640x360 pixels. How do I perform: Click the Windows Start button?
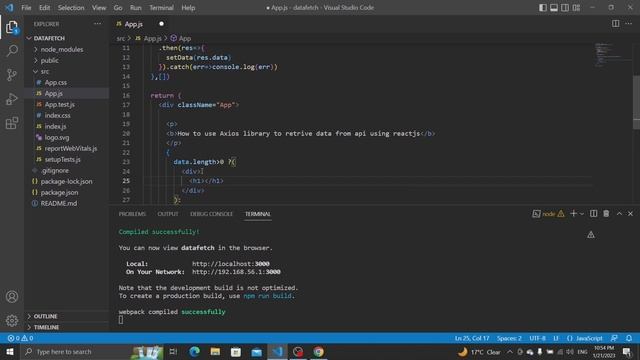[9, 351]
